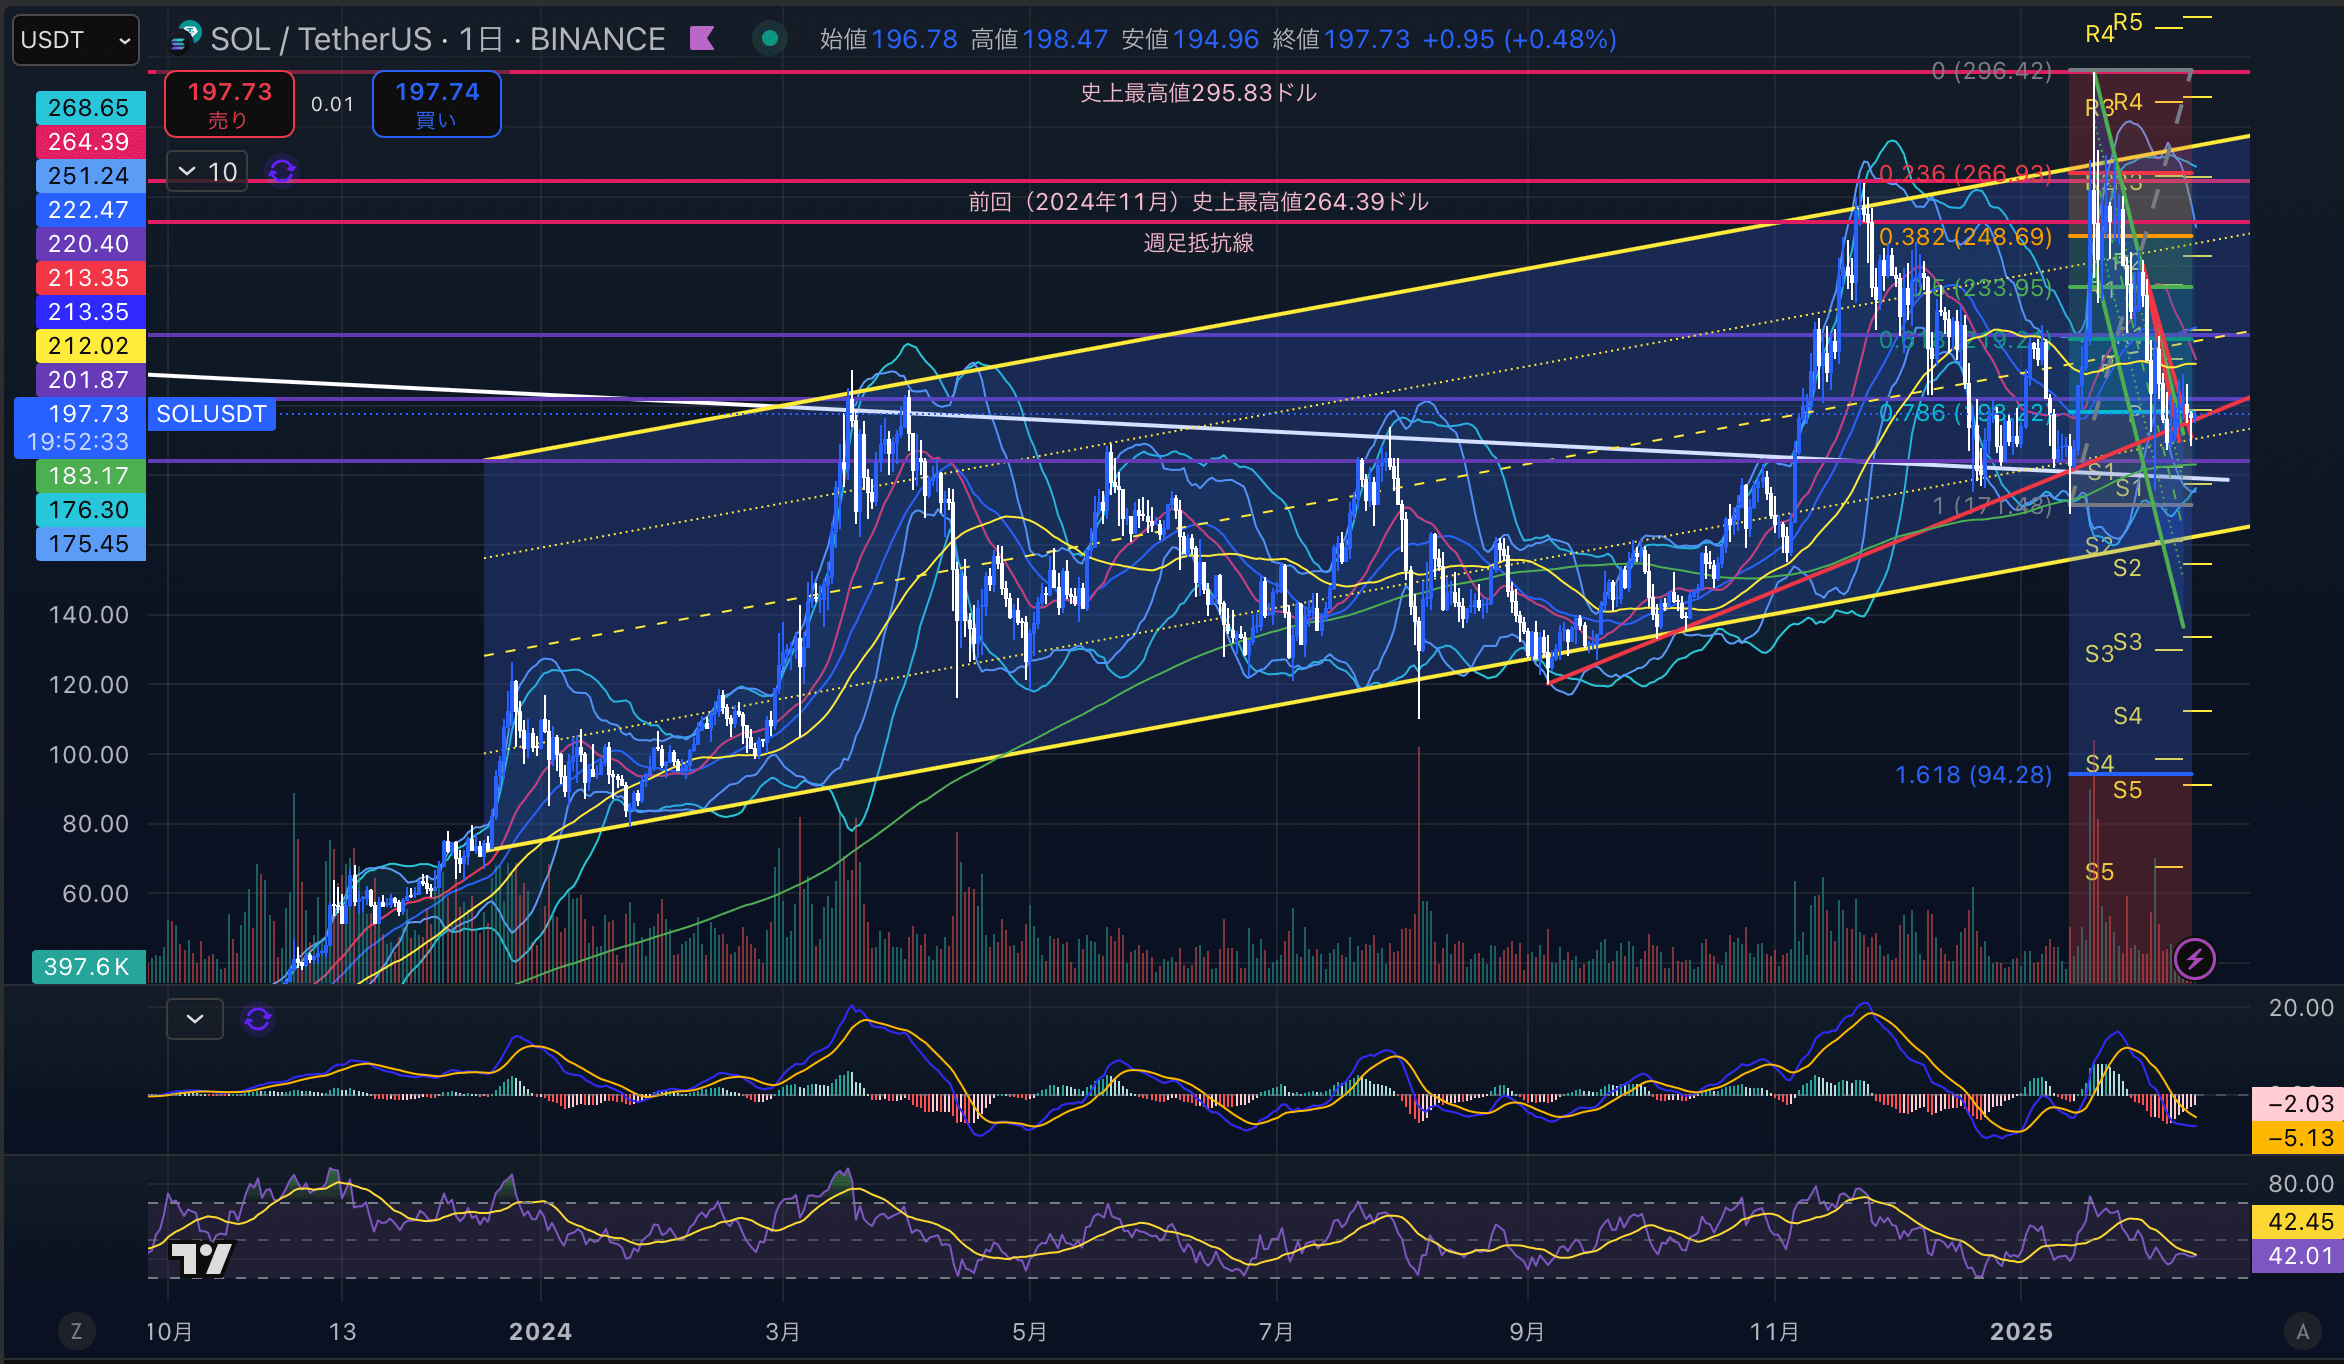Click the Fibonacci 0 (296.42) label
2344x1364 pixels.
coord(1991,71)
